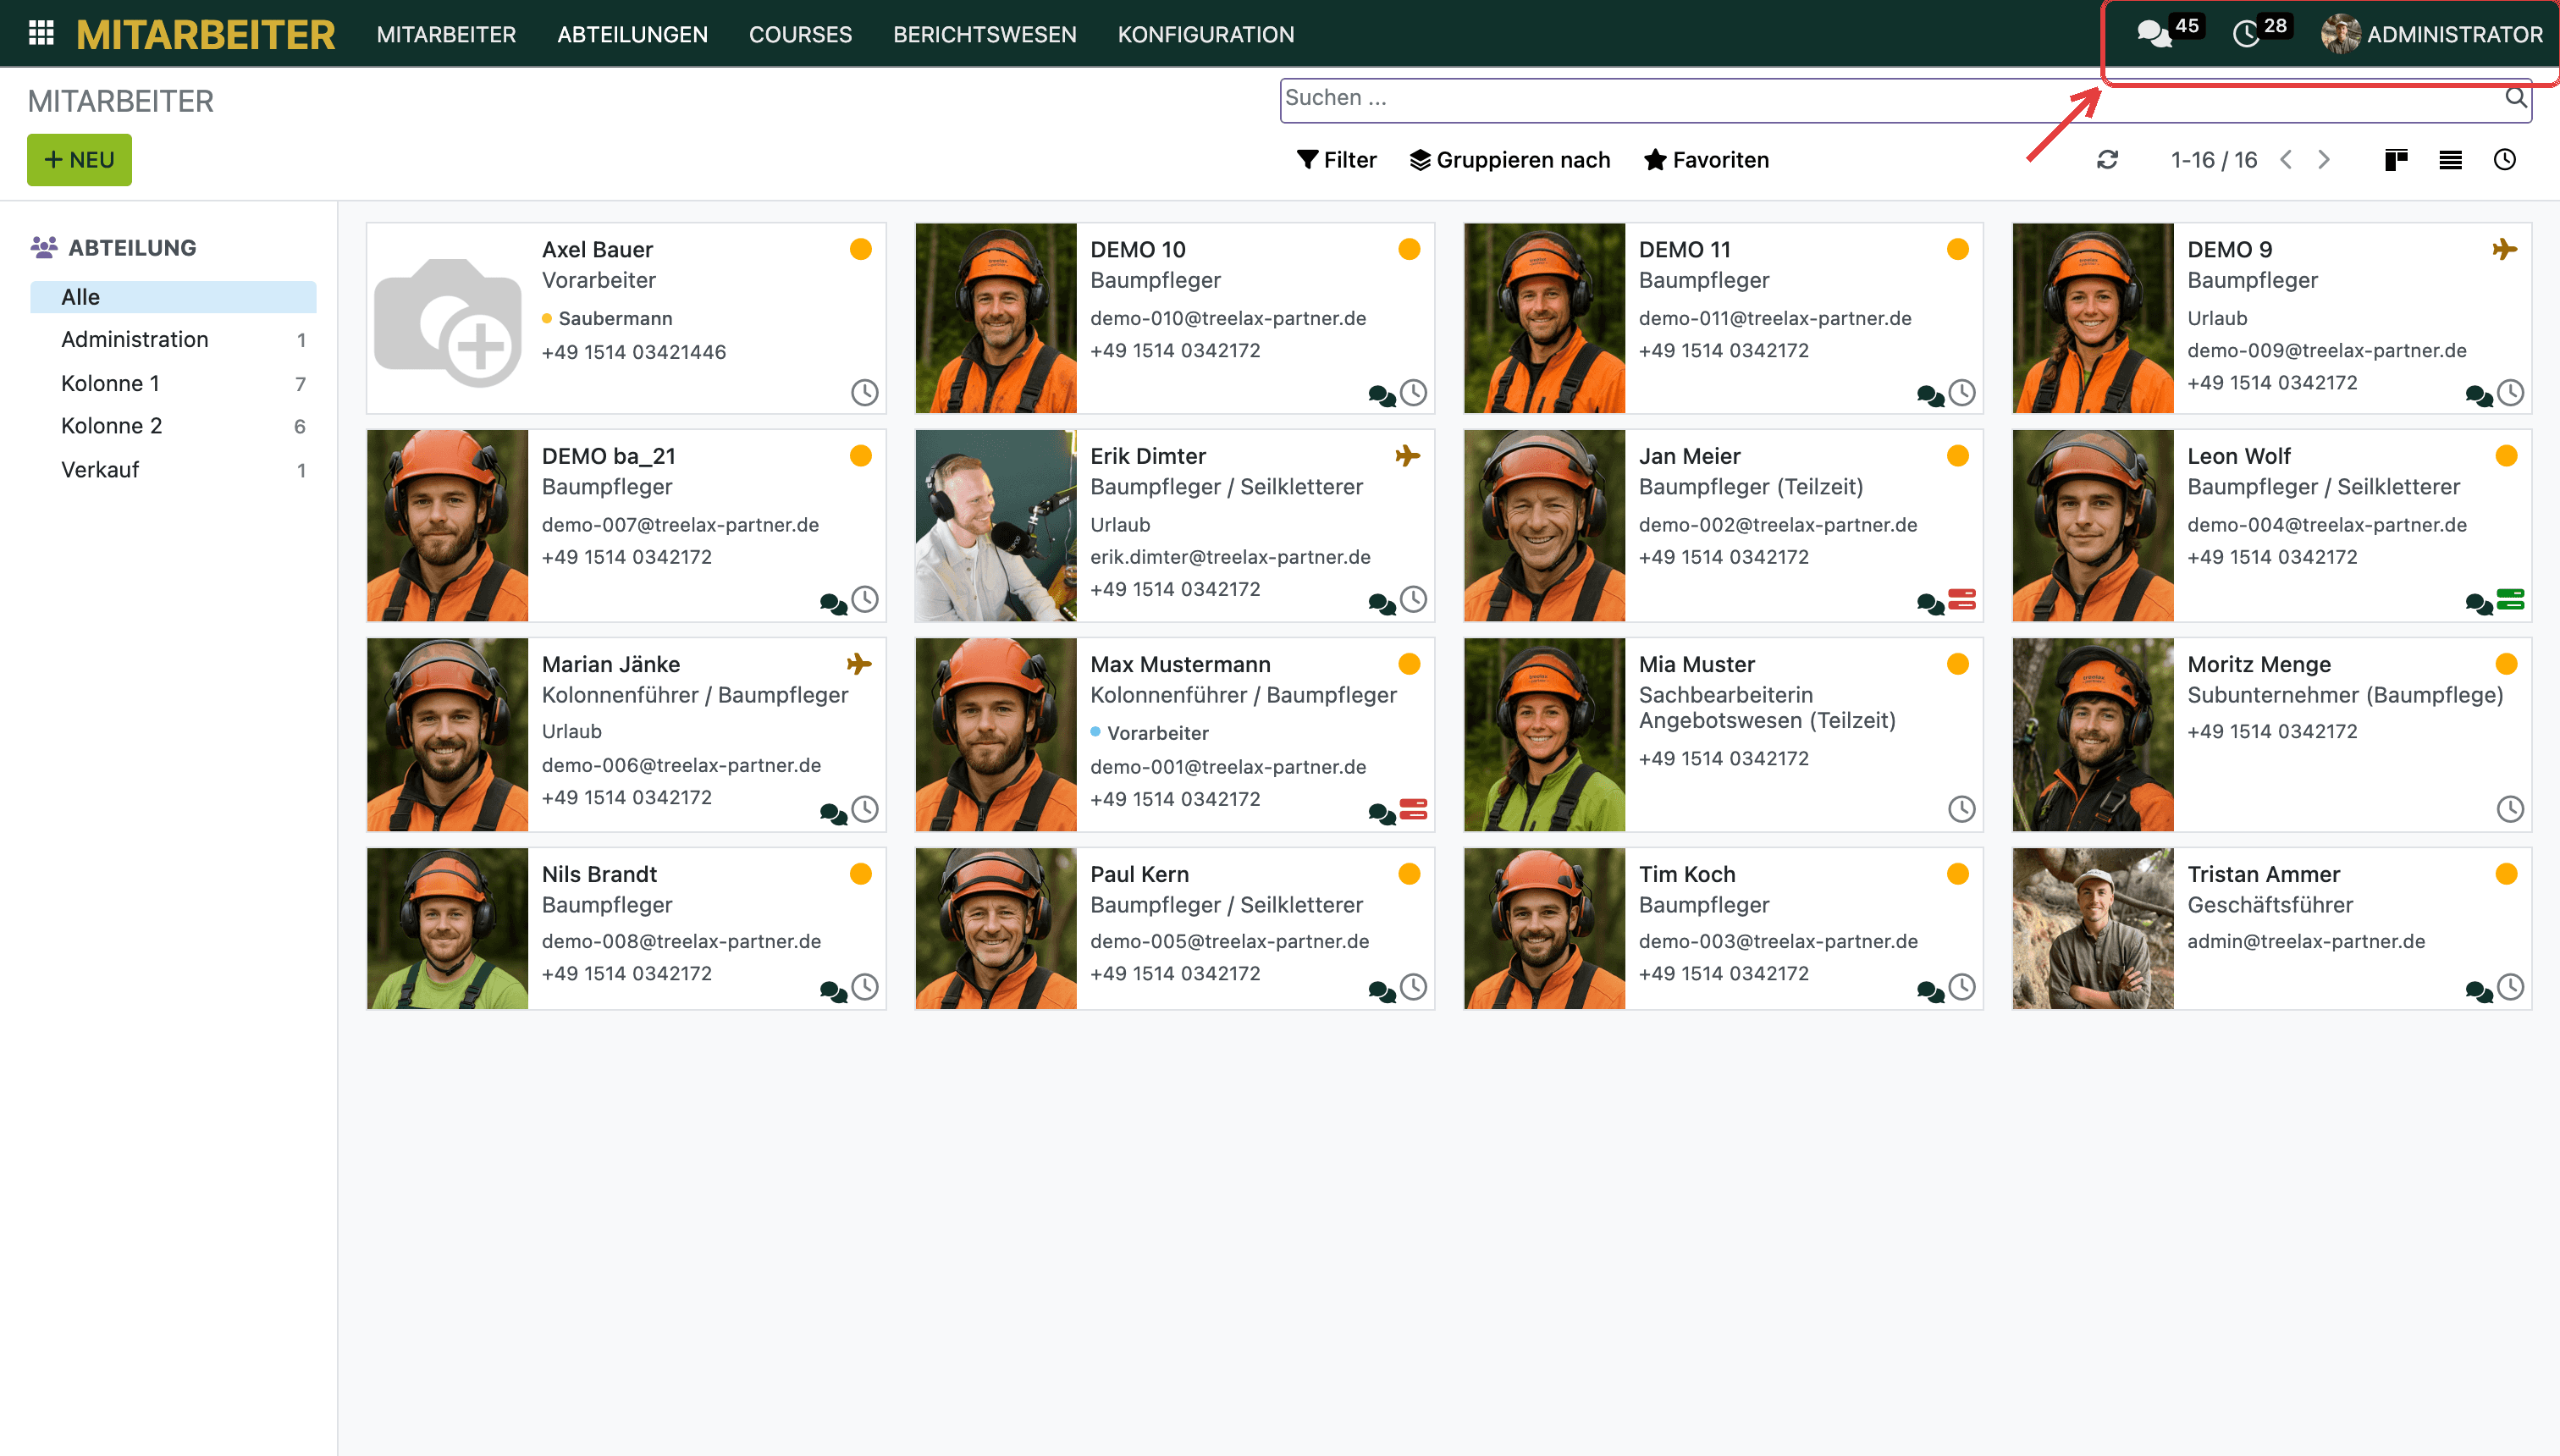Open Tim Koch employee card photo
This screenshot has width=2560, height=1456.
coord(1544,928)
